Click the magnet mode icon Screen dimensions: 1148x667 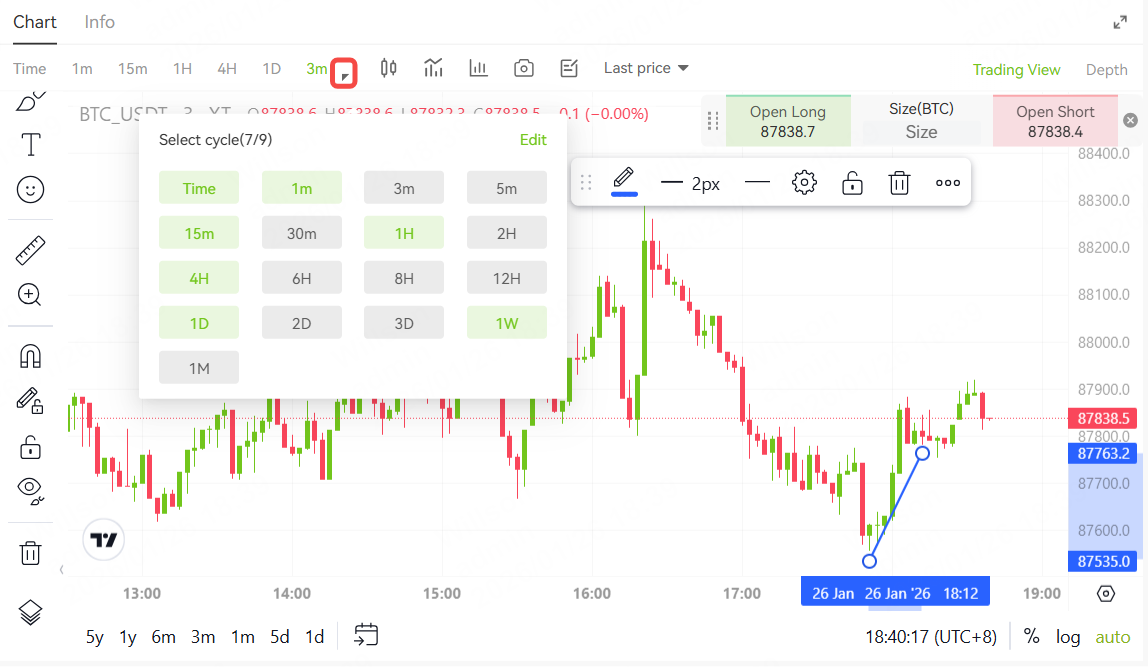(x=31, y=356)
